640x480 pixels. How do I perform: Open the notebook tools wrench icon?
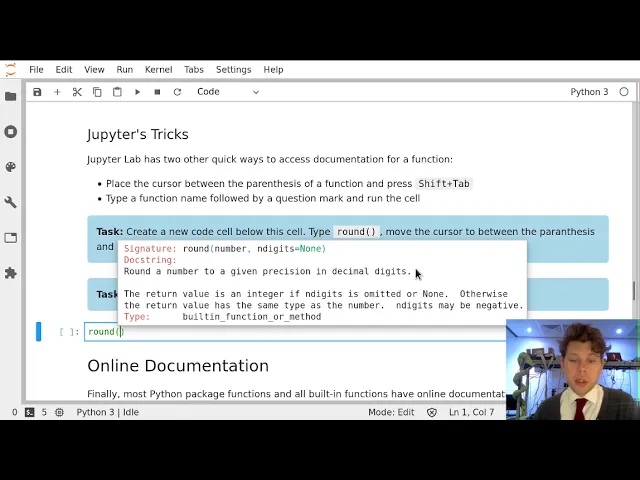point(11,202)
